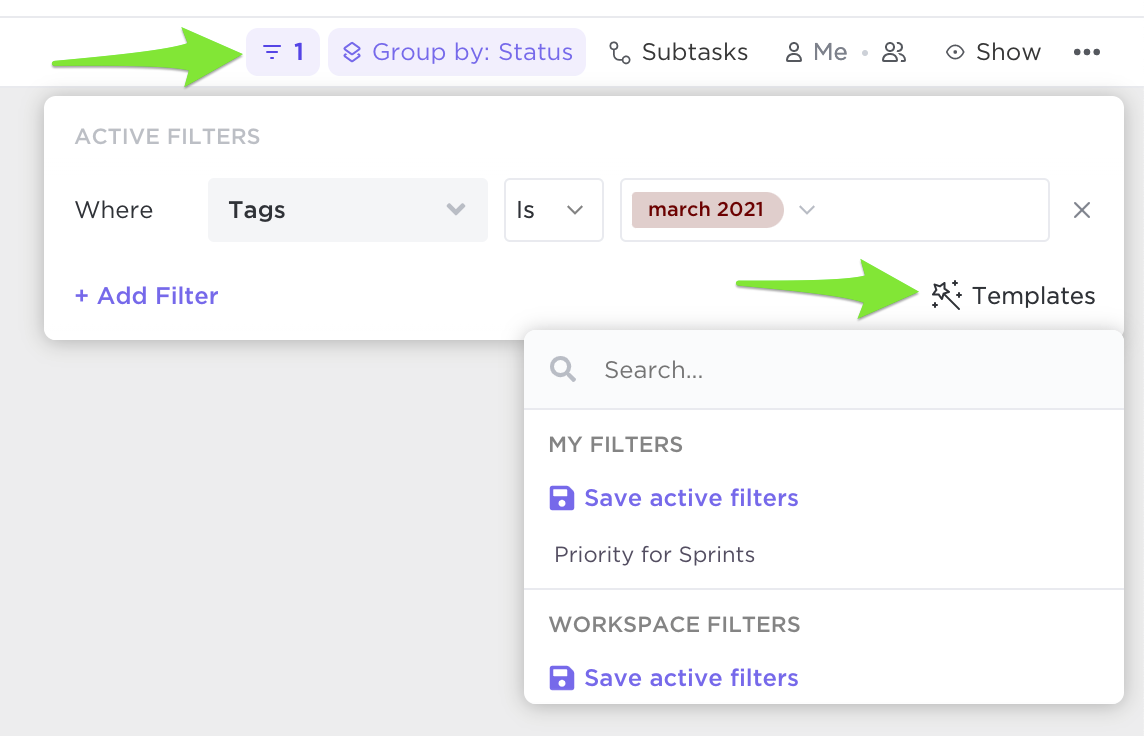Screen dimensions: 1144x736
Task: Click the Subtasks branch icon
Action: click(620, 52)
